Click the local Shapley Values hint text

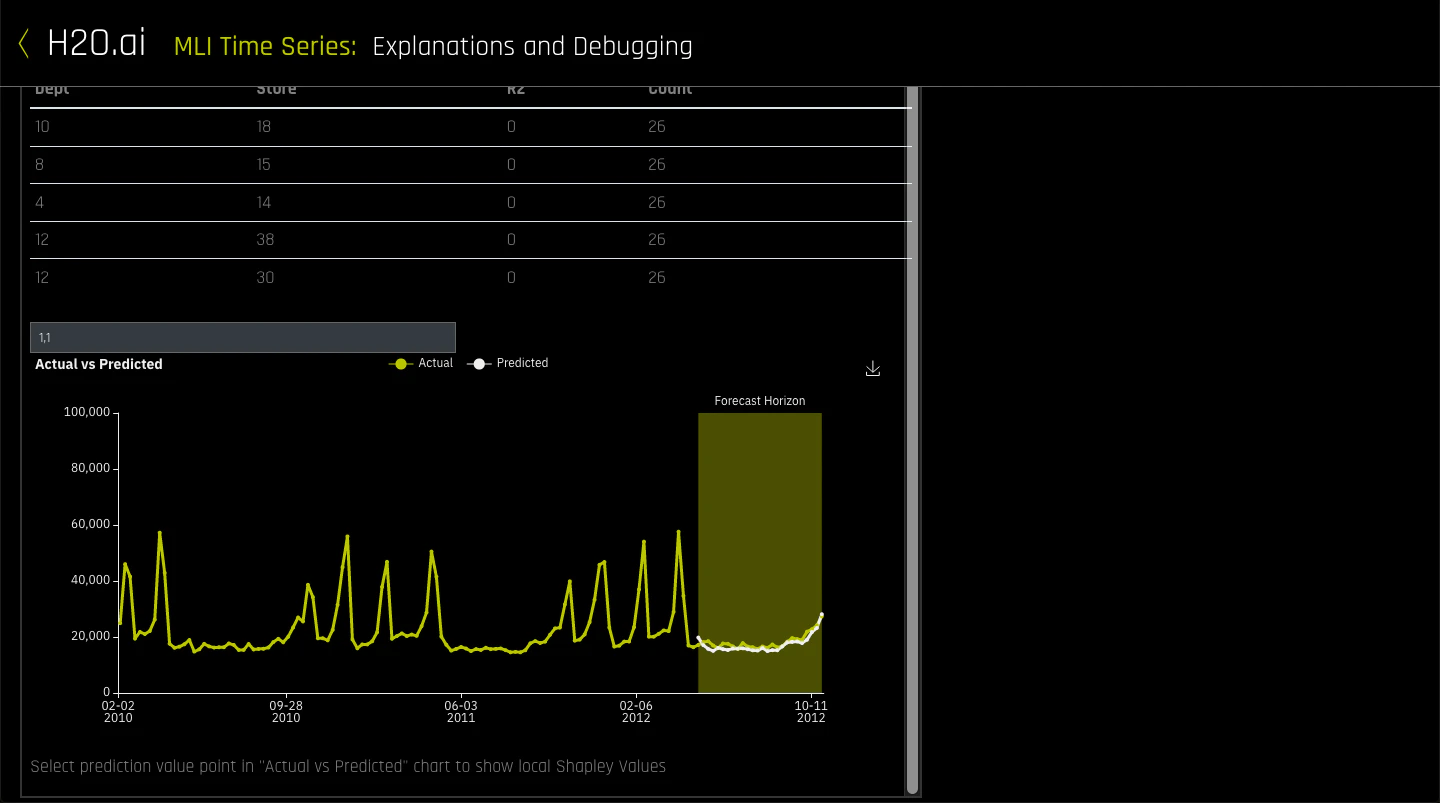point(348,766)
